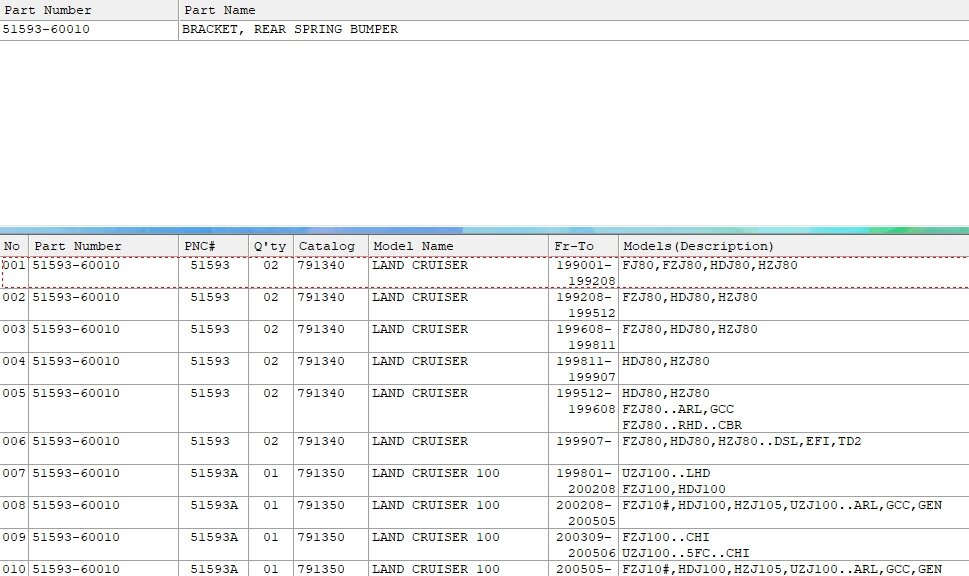Click date 200309- in row 009
Screen dimensions: 969x576
coord(583,538)
